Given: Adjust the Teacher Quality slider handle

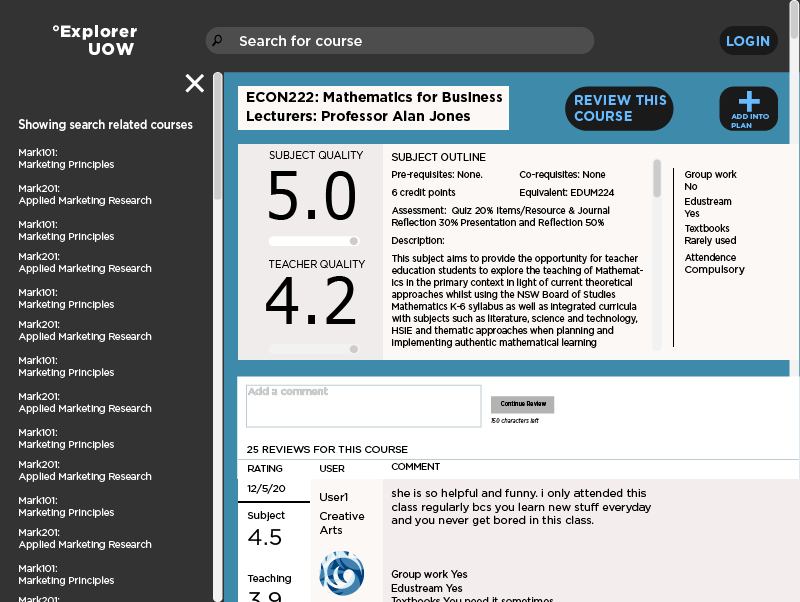Looking at the screenshot, I should point(354,349).
